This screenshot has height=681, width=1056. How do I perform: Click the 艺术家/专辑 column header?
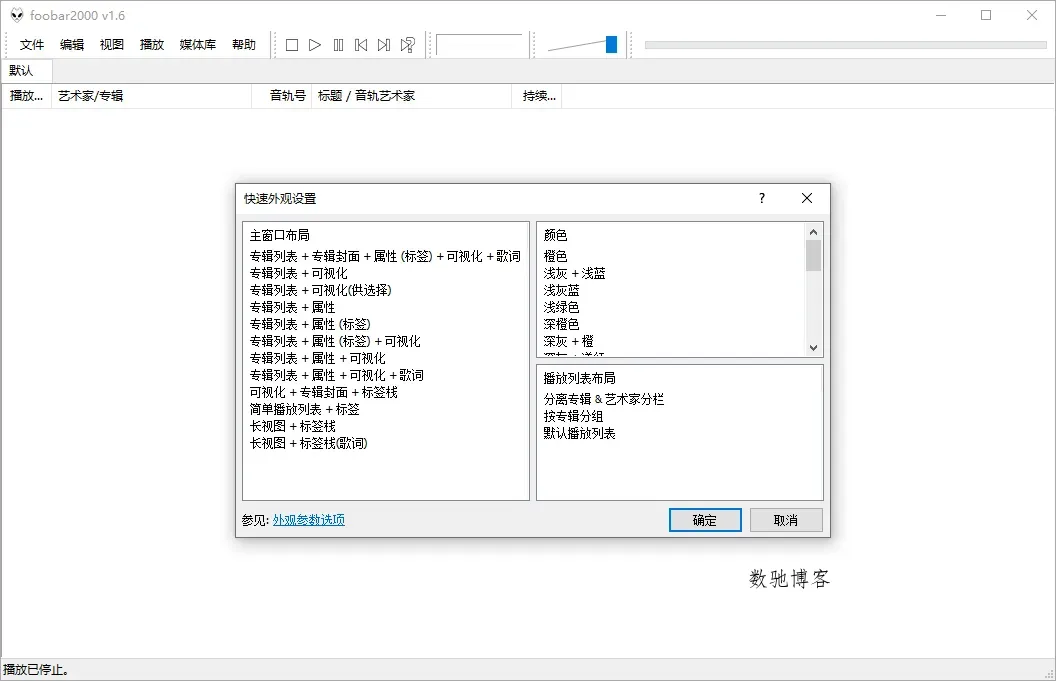tap(152, 96)
